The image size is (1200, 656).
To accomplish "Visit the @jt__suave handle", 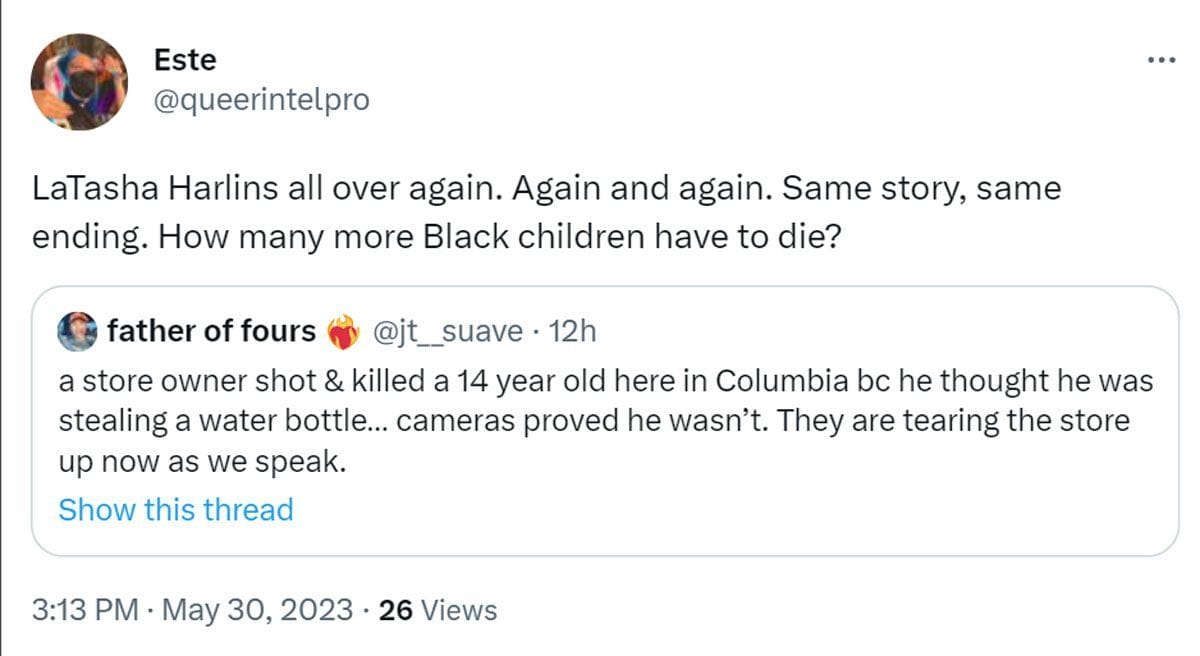I will [x=447, y=331].
